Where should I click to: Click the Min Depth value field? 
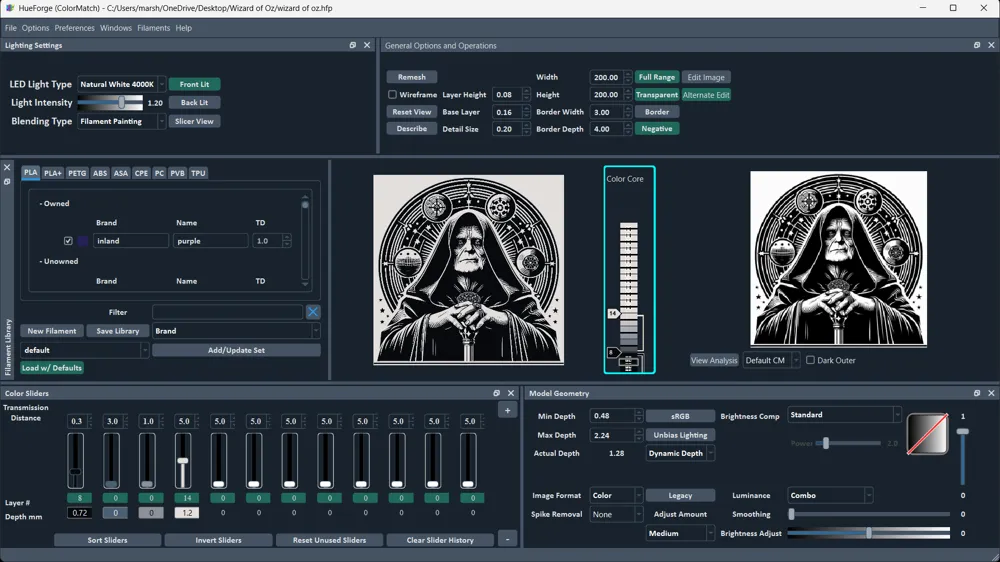[x=612, y=416]
